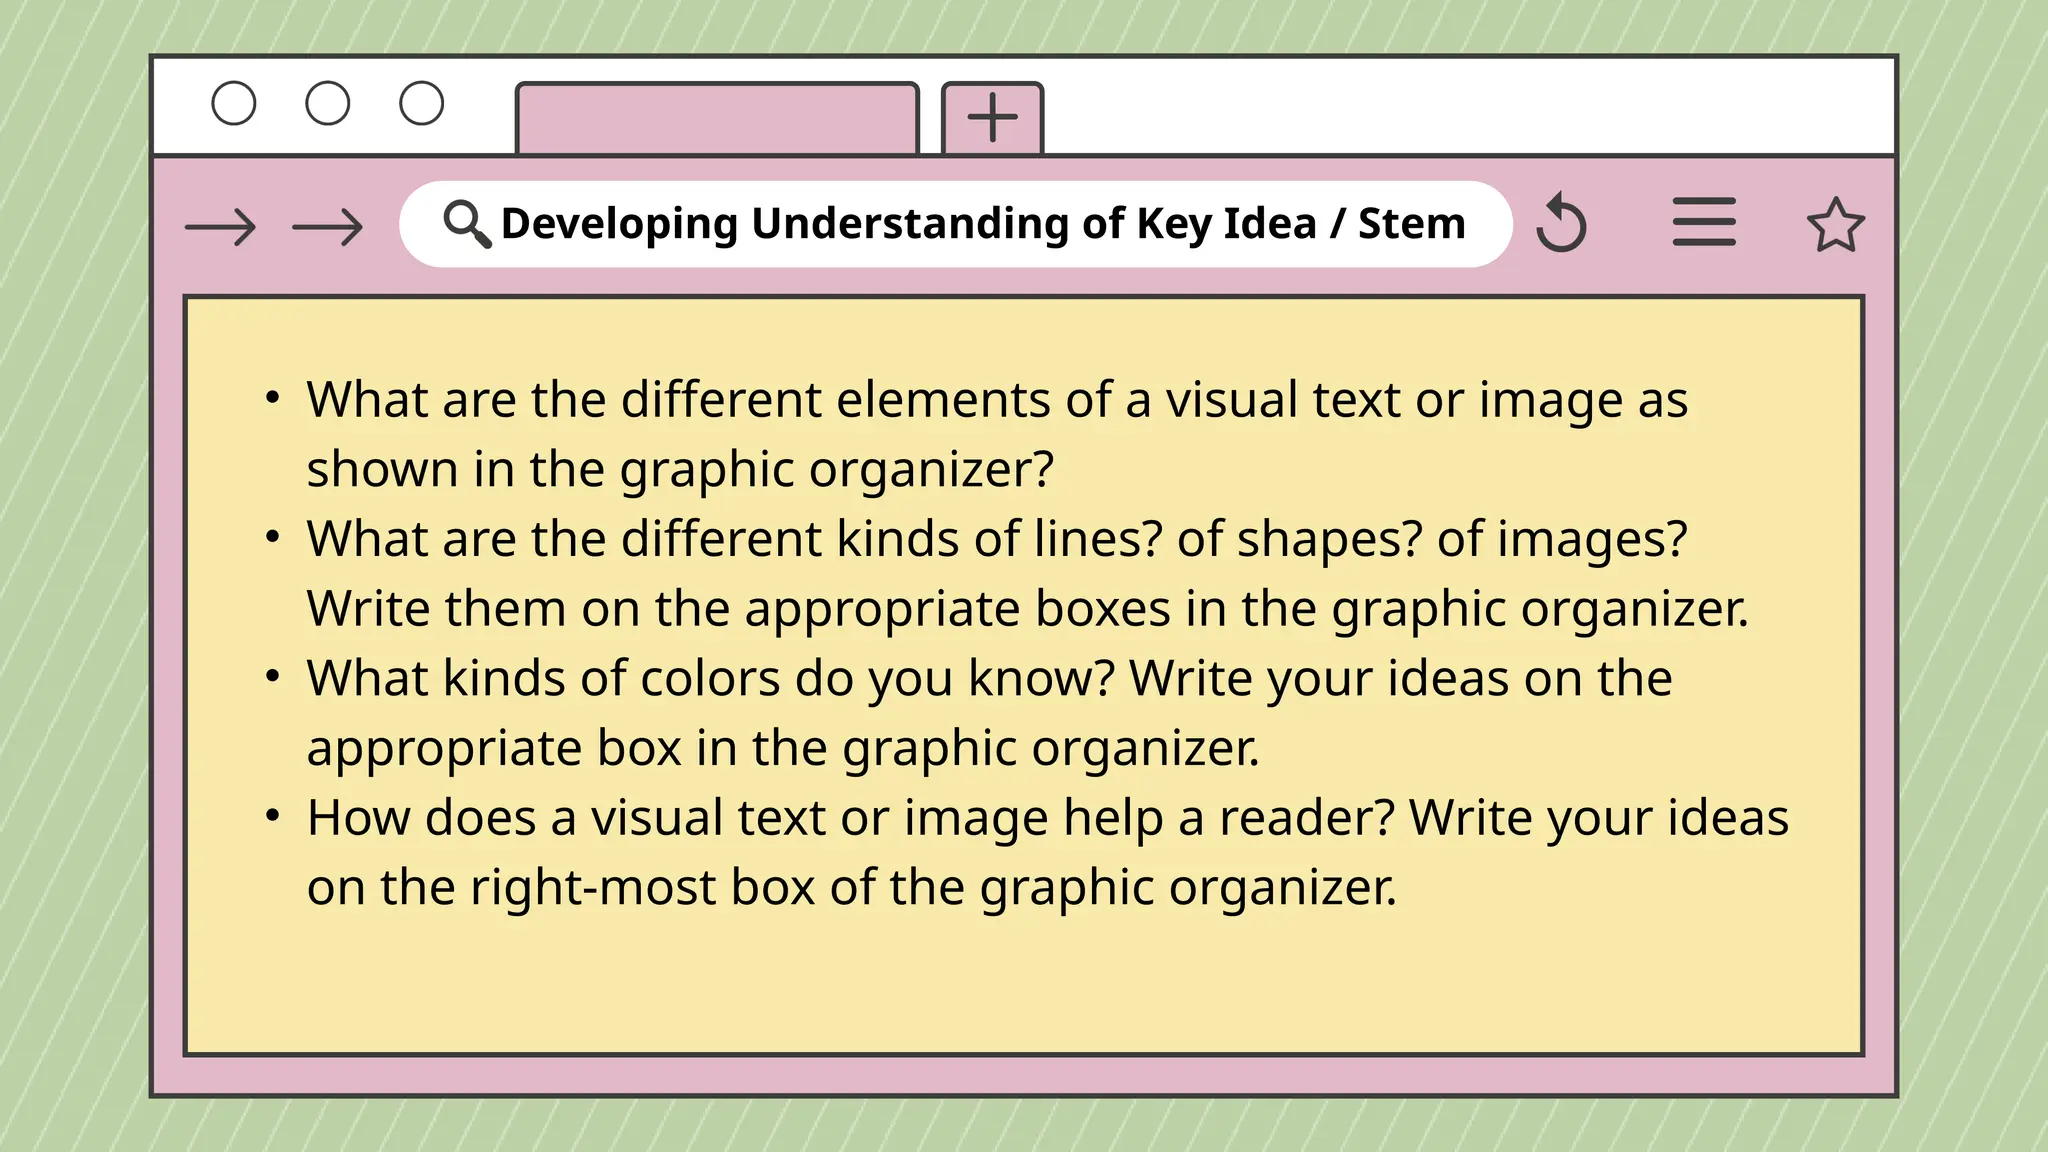This screenshot has width=2048, height=1152.
Task: Click the bullet about kinds of lines
Action: pos(996,539)
